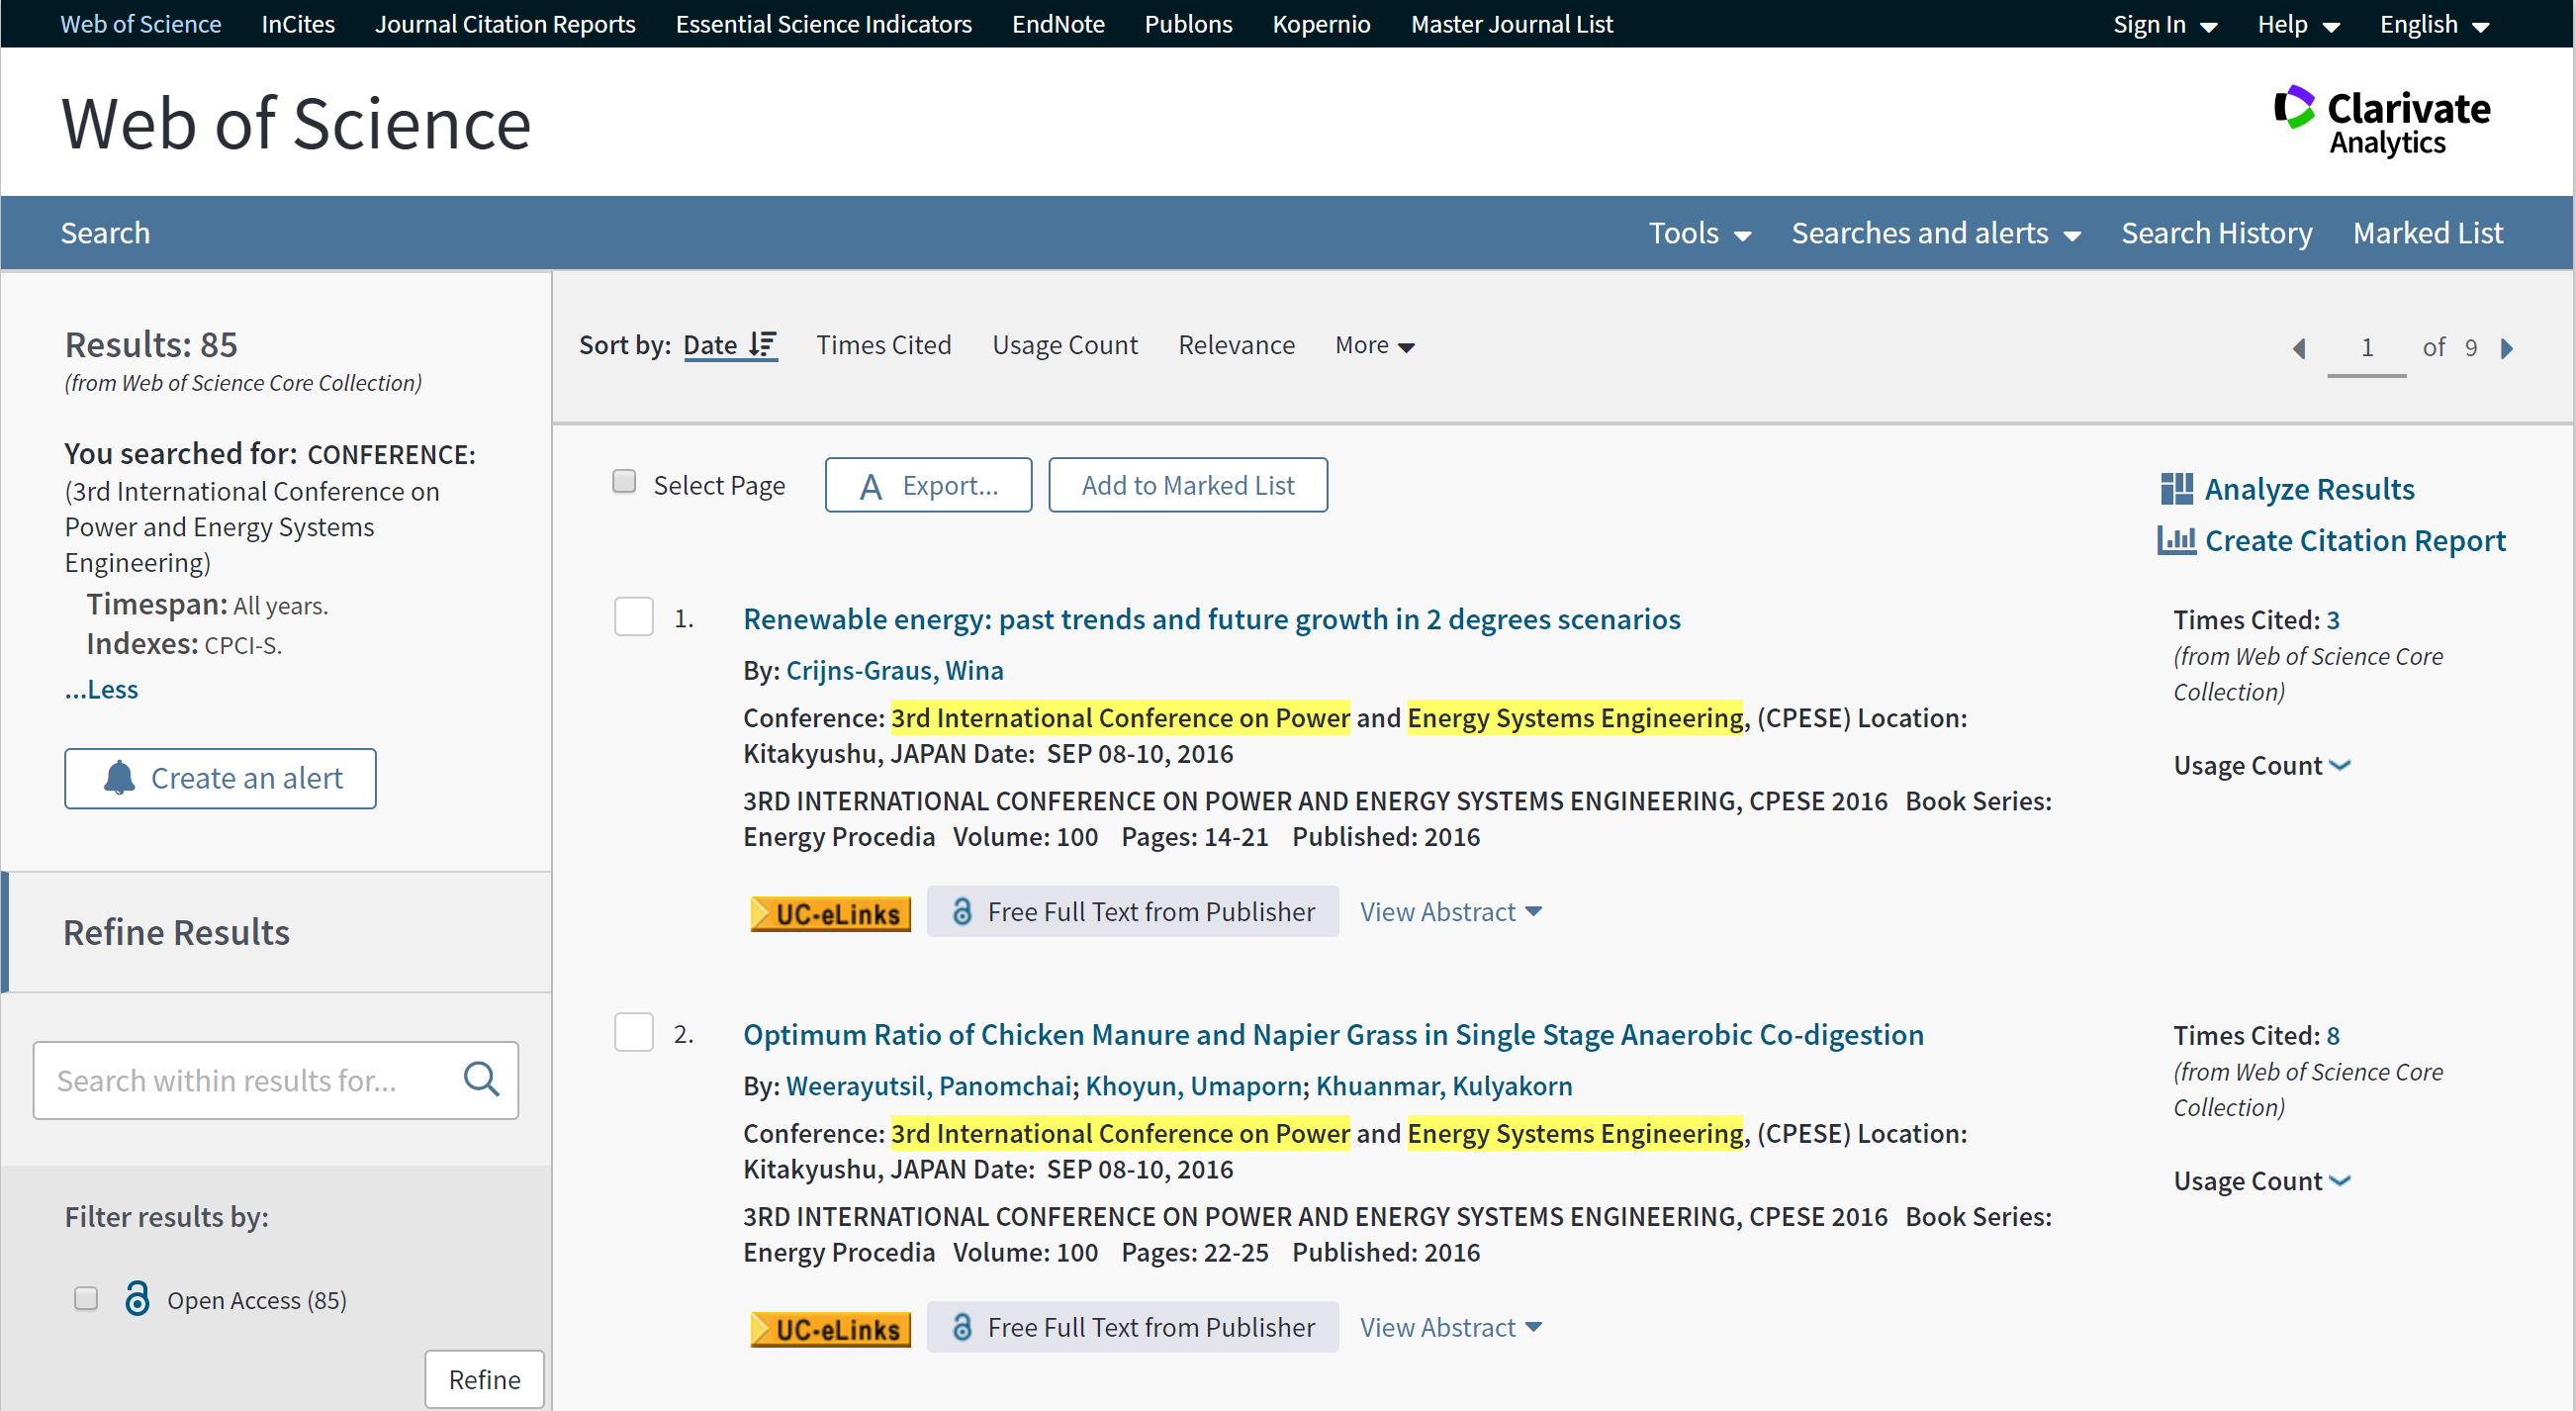Sort results by Times Cited
This screenshot has height=1411, width=2576.
tap(884, 345)
